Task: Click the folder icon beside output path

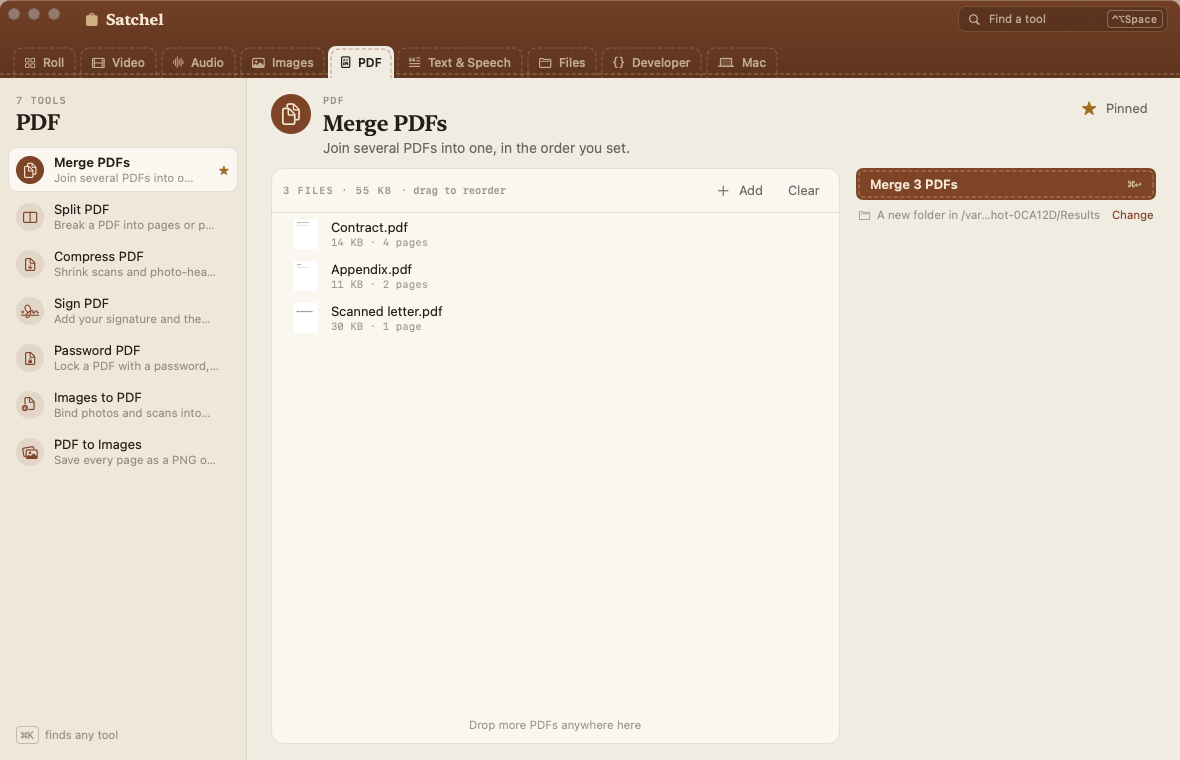Action: point(865,215)
